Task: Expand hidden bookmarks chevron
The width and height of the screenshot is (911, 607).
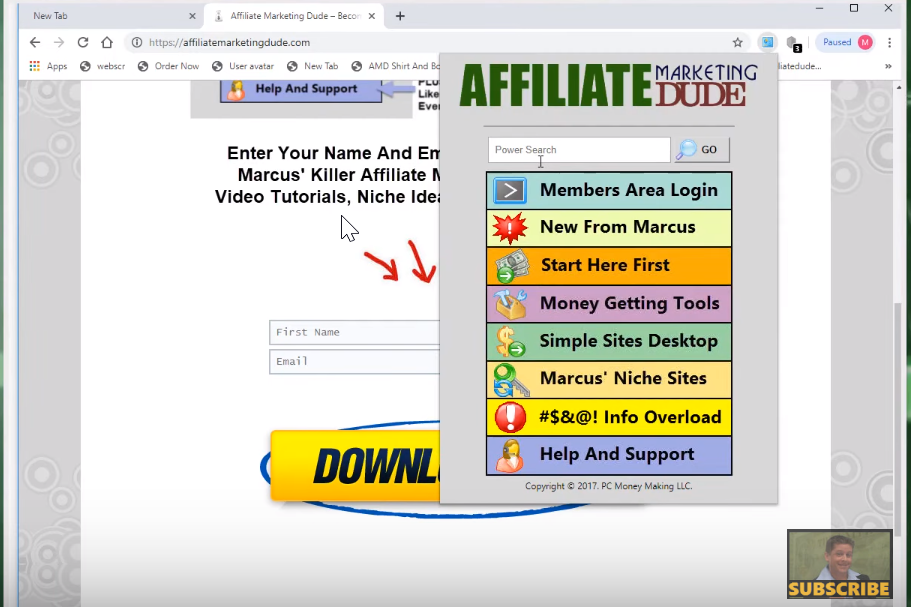Action: (888, 66)
